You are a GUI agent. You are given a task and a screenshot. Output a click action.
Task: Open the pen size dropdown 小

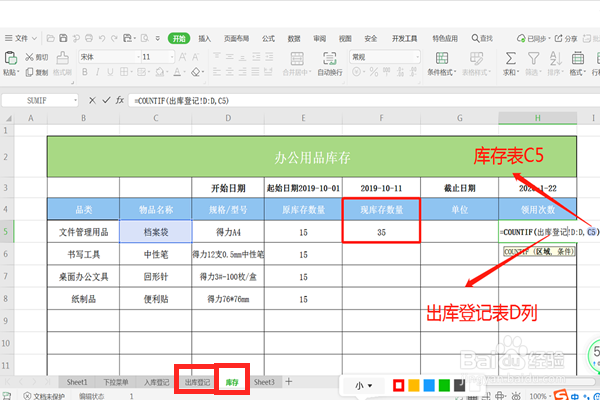click(x=363, y=385)
